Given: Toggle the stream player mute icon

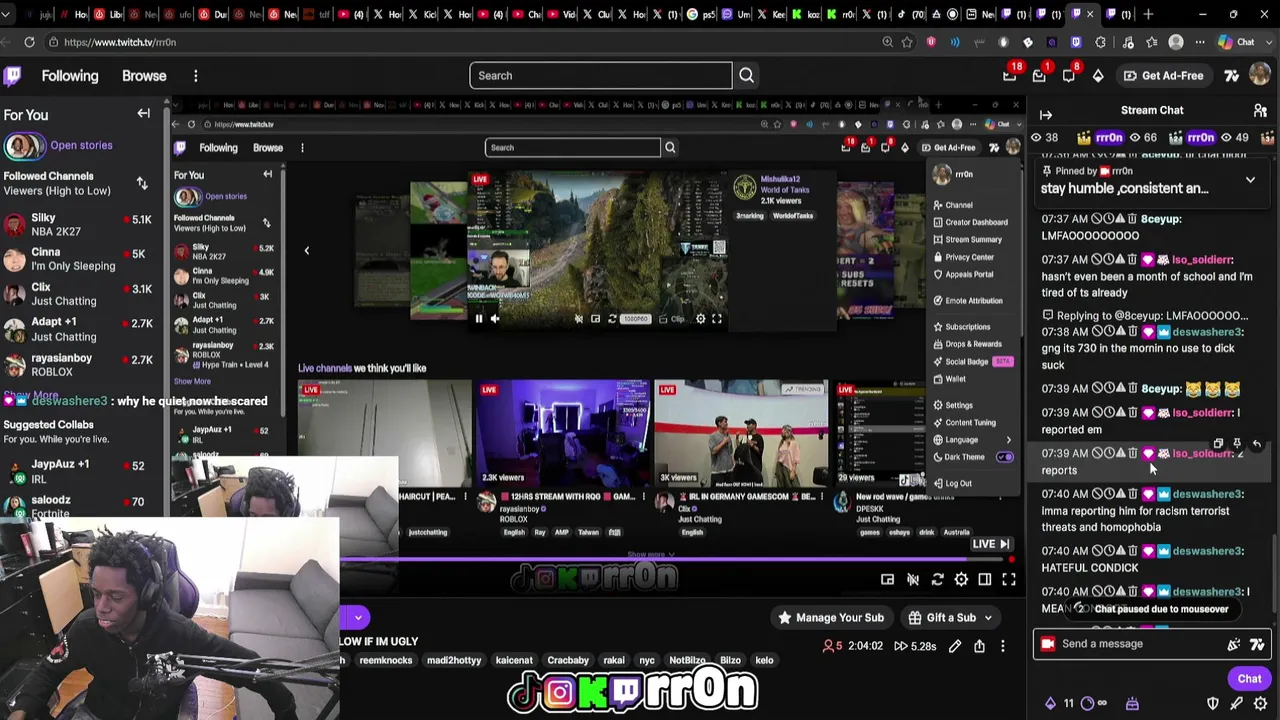Looking at the screenshot, I should point(913,579).
